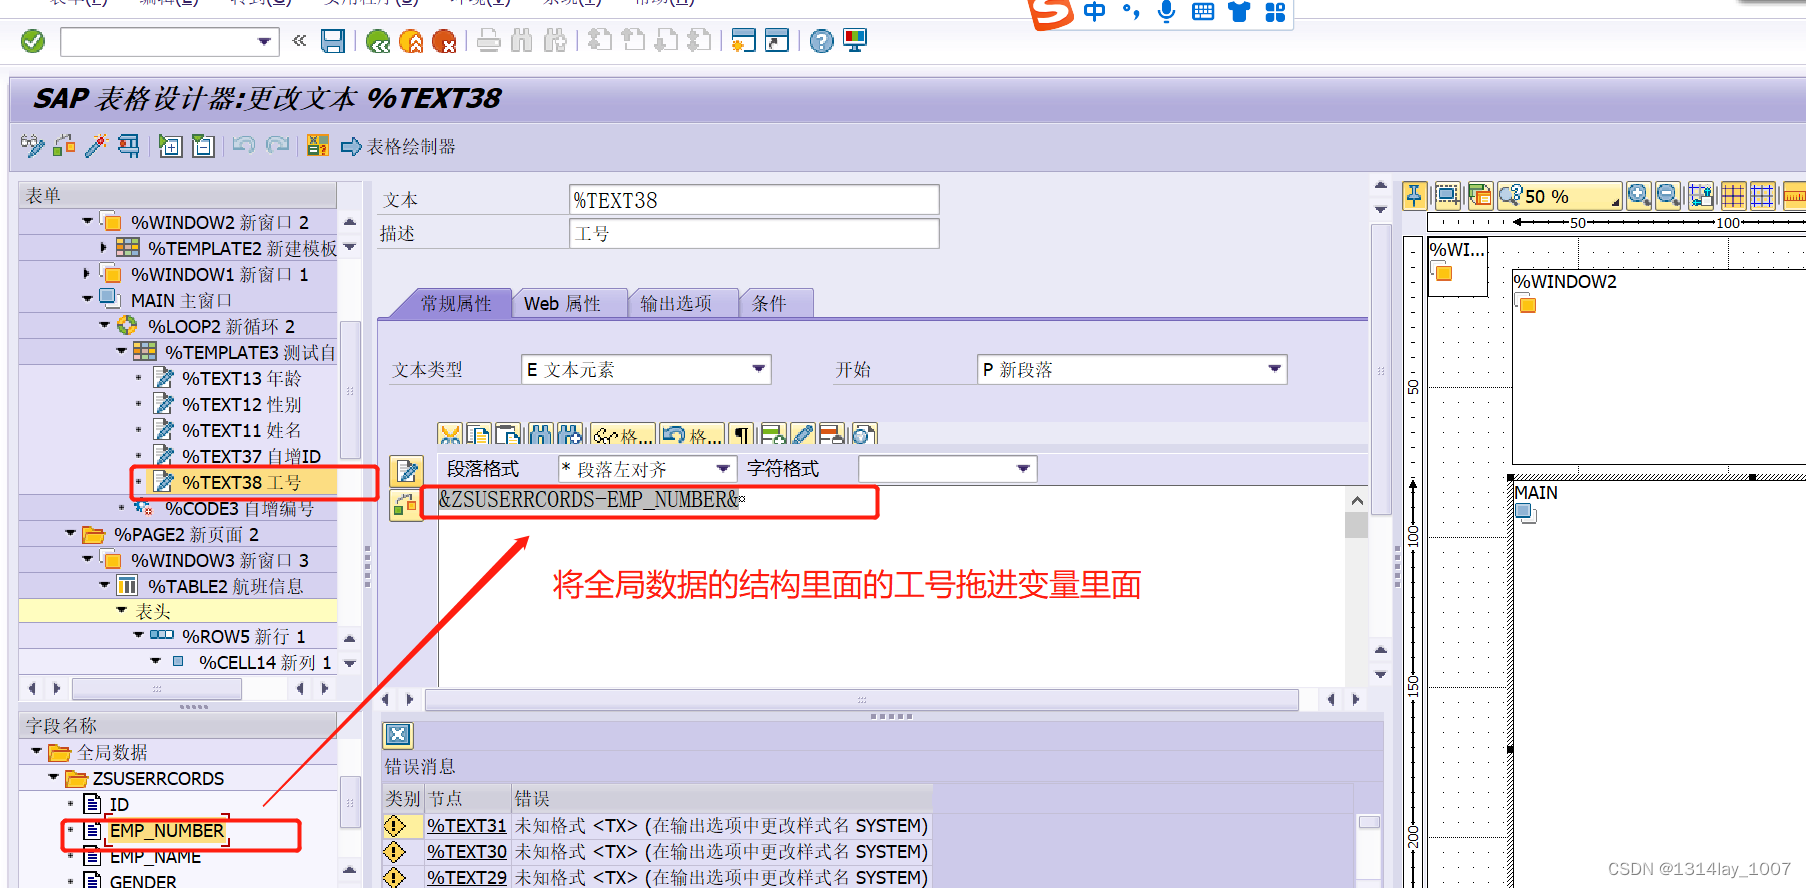Click the text editor line with &ZSUSERRCORDS-EMP_NUMBER&
The width and height of the screenshot is (1806, 888).
590,499
